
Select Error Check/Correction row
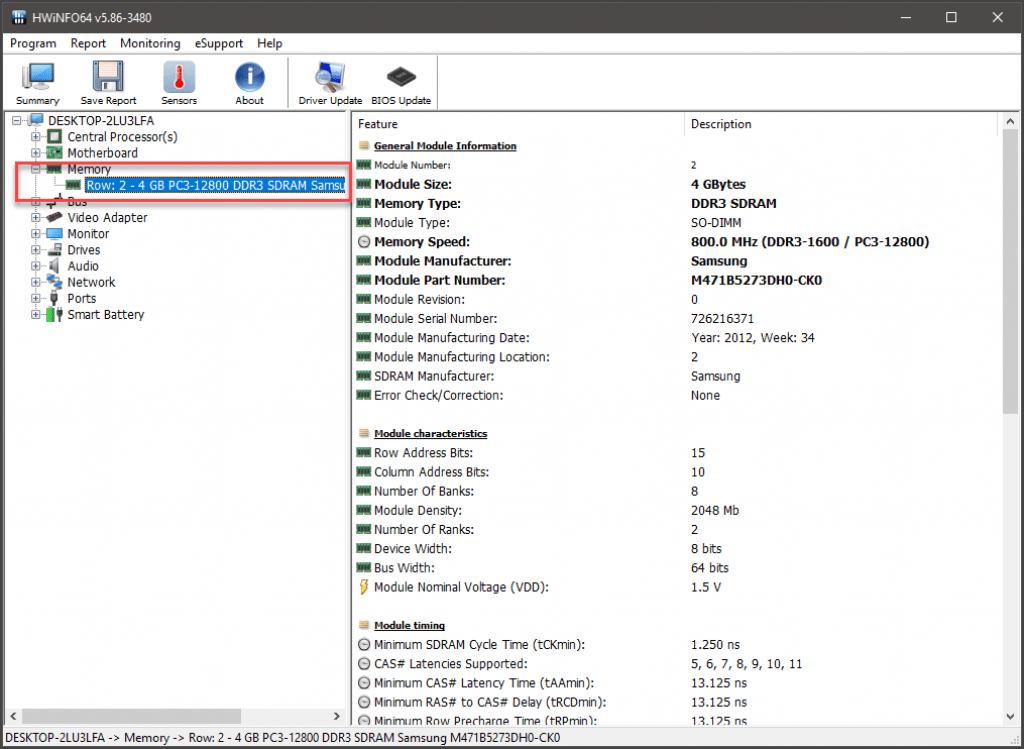(676, 396)
